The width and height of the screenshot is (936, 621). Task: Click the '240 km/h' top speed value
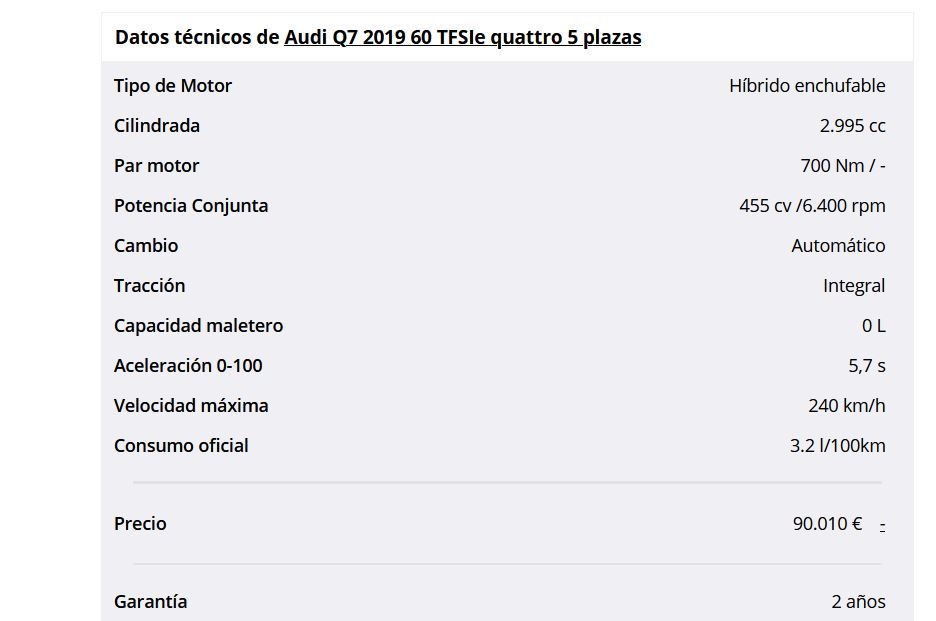click(x=847, y=406)
